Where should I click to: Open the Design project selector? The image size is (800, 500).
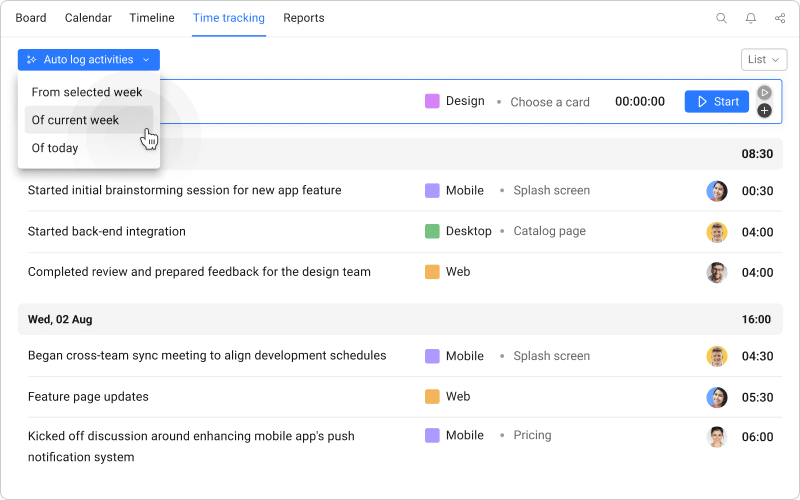click(455, 101)
